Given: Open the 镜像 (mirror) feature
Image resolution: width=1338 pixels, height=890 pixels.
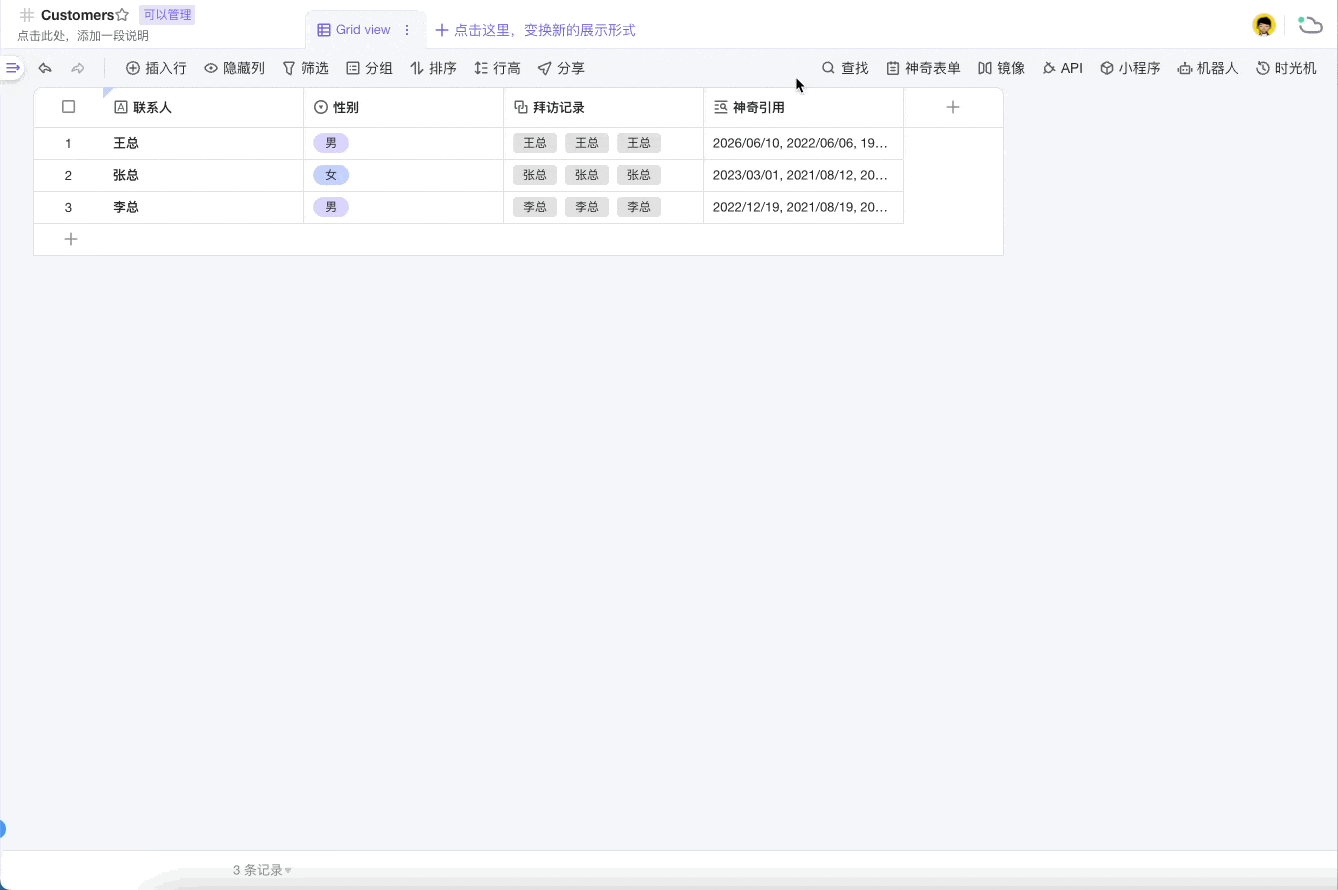Looking at the screenshot, I should pos(1001,68).
